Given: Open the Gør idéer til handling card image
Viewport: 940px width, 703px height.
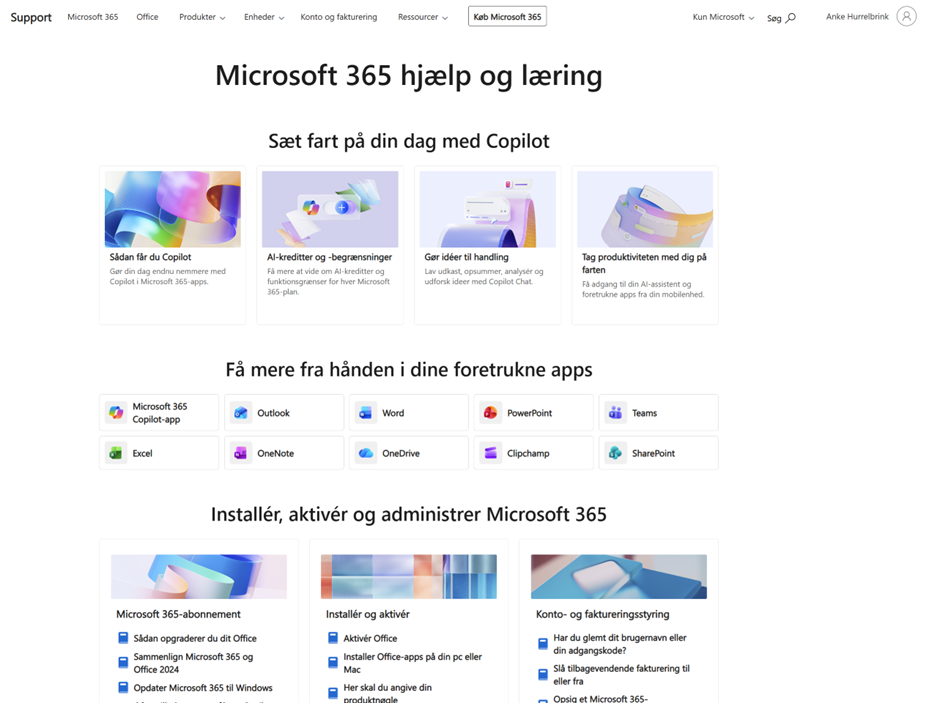Looking at the screenshot, I should [487, 209].
